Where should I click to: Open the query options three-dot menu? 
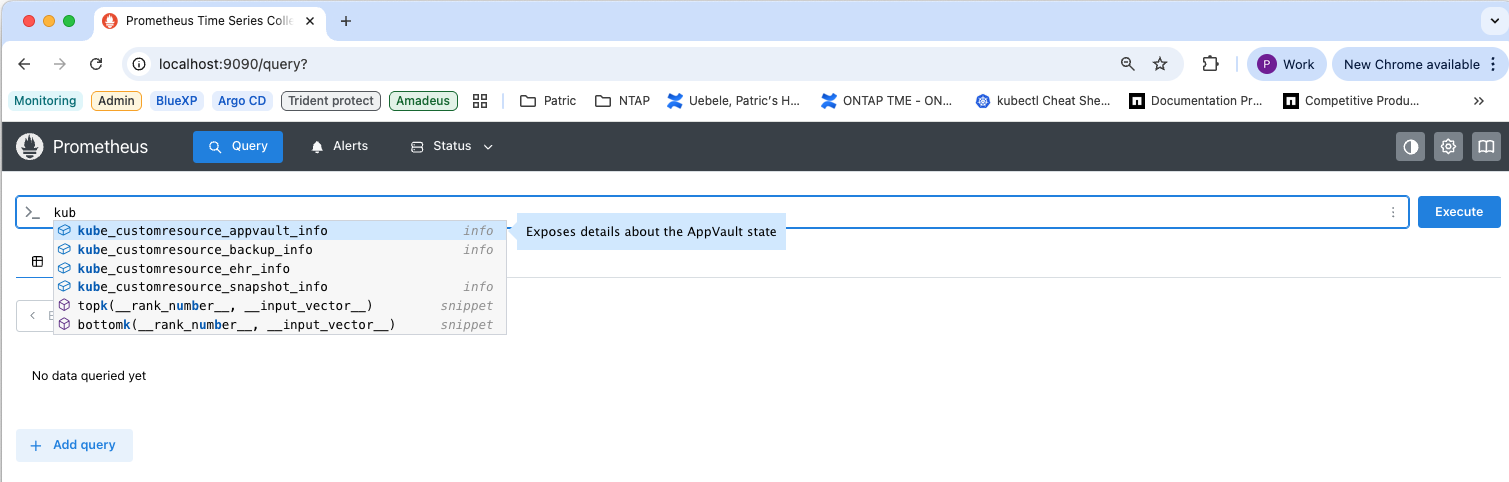[x=1393, y=212]
